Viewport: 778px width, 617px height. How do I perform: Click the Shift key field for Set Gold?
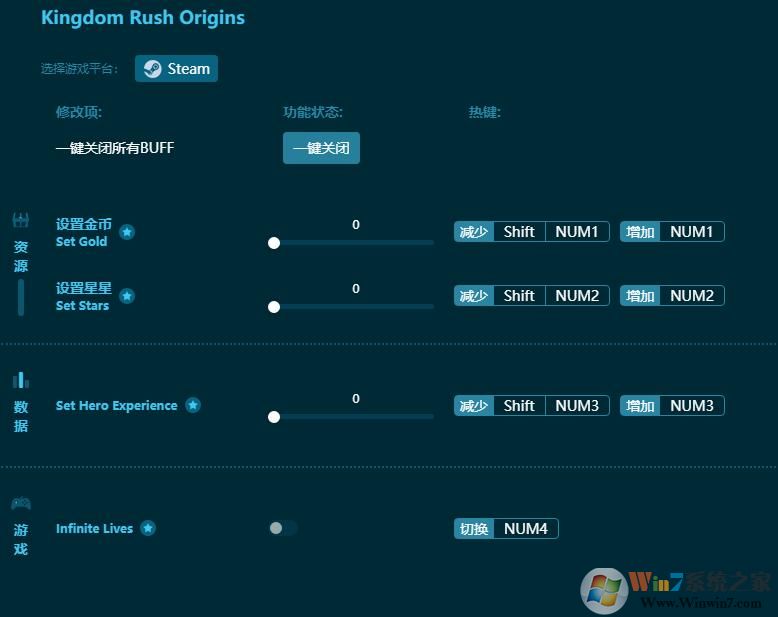coord(519,232)
